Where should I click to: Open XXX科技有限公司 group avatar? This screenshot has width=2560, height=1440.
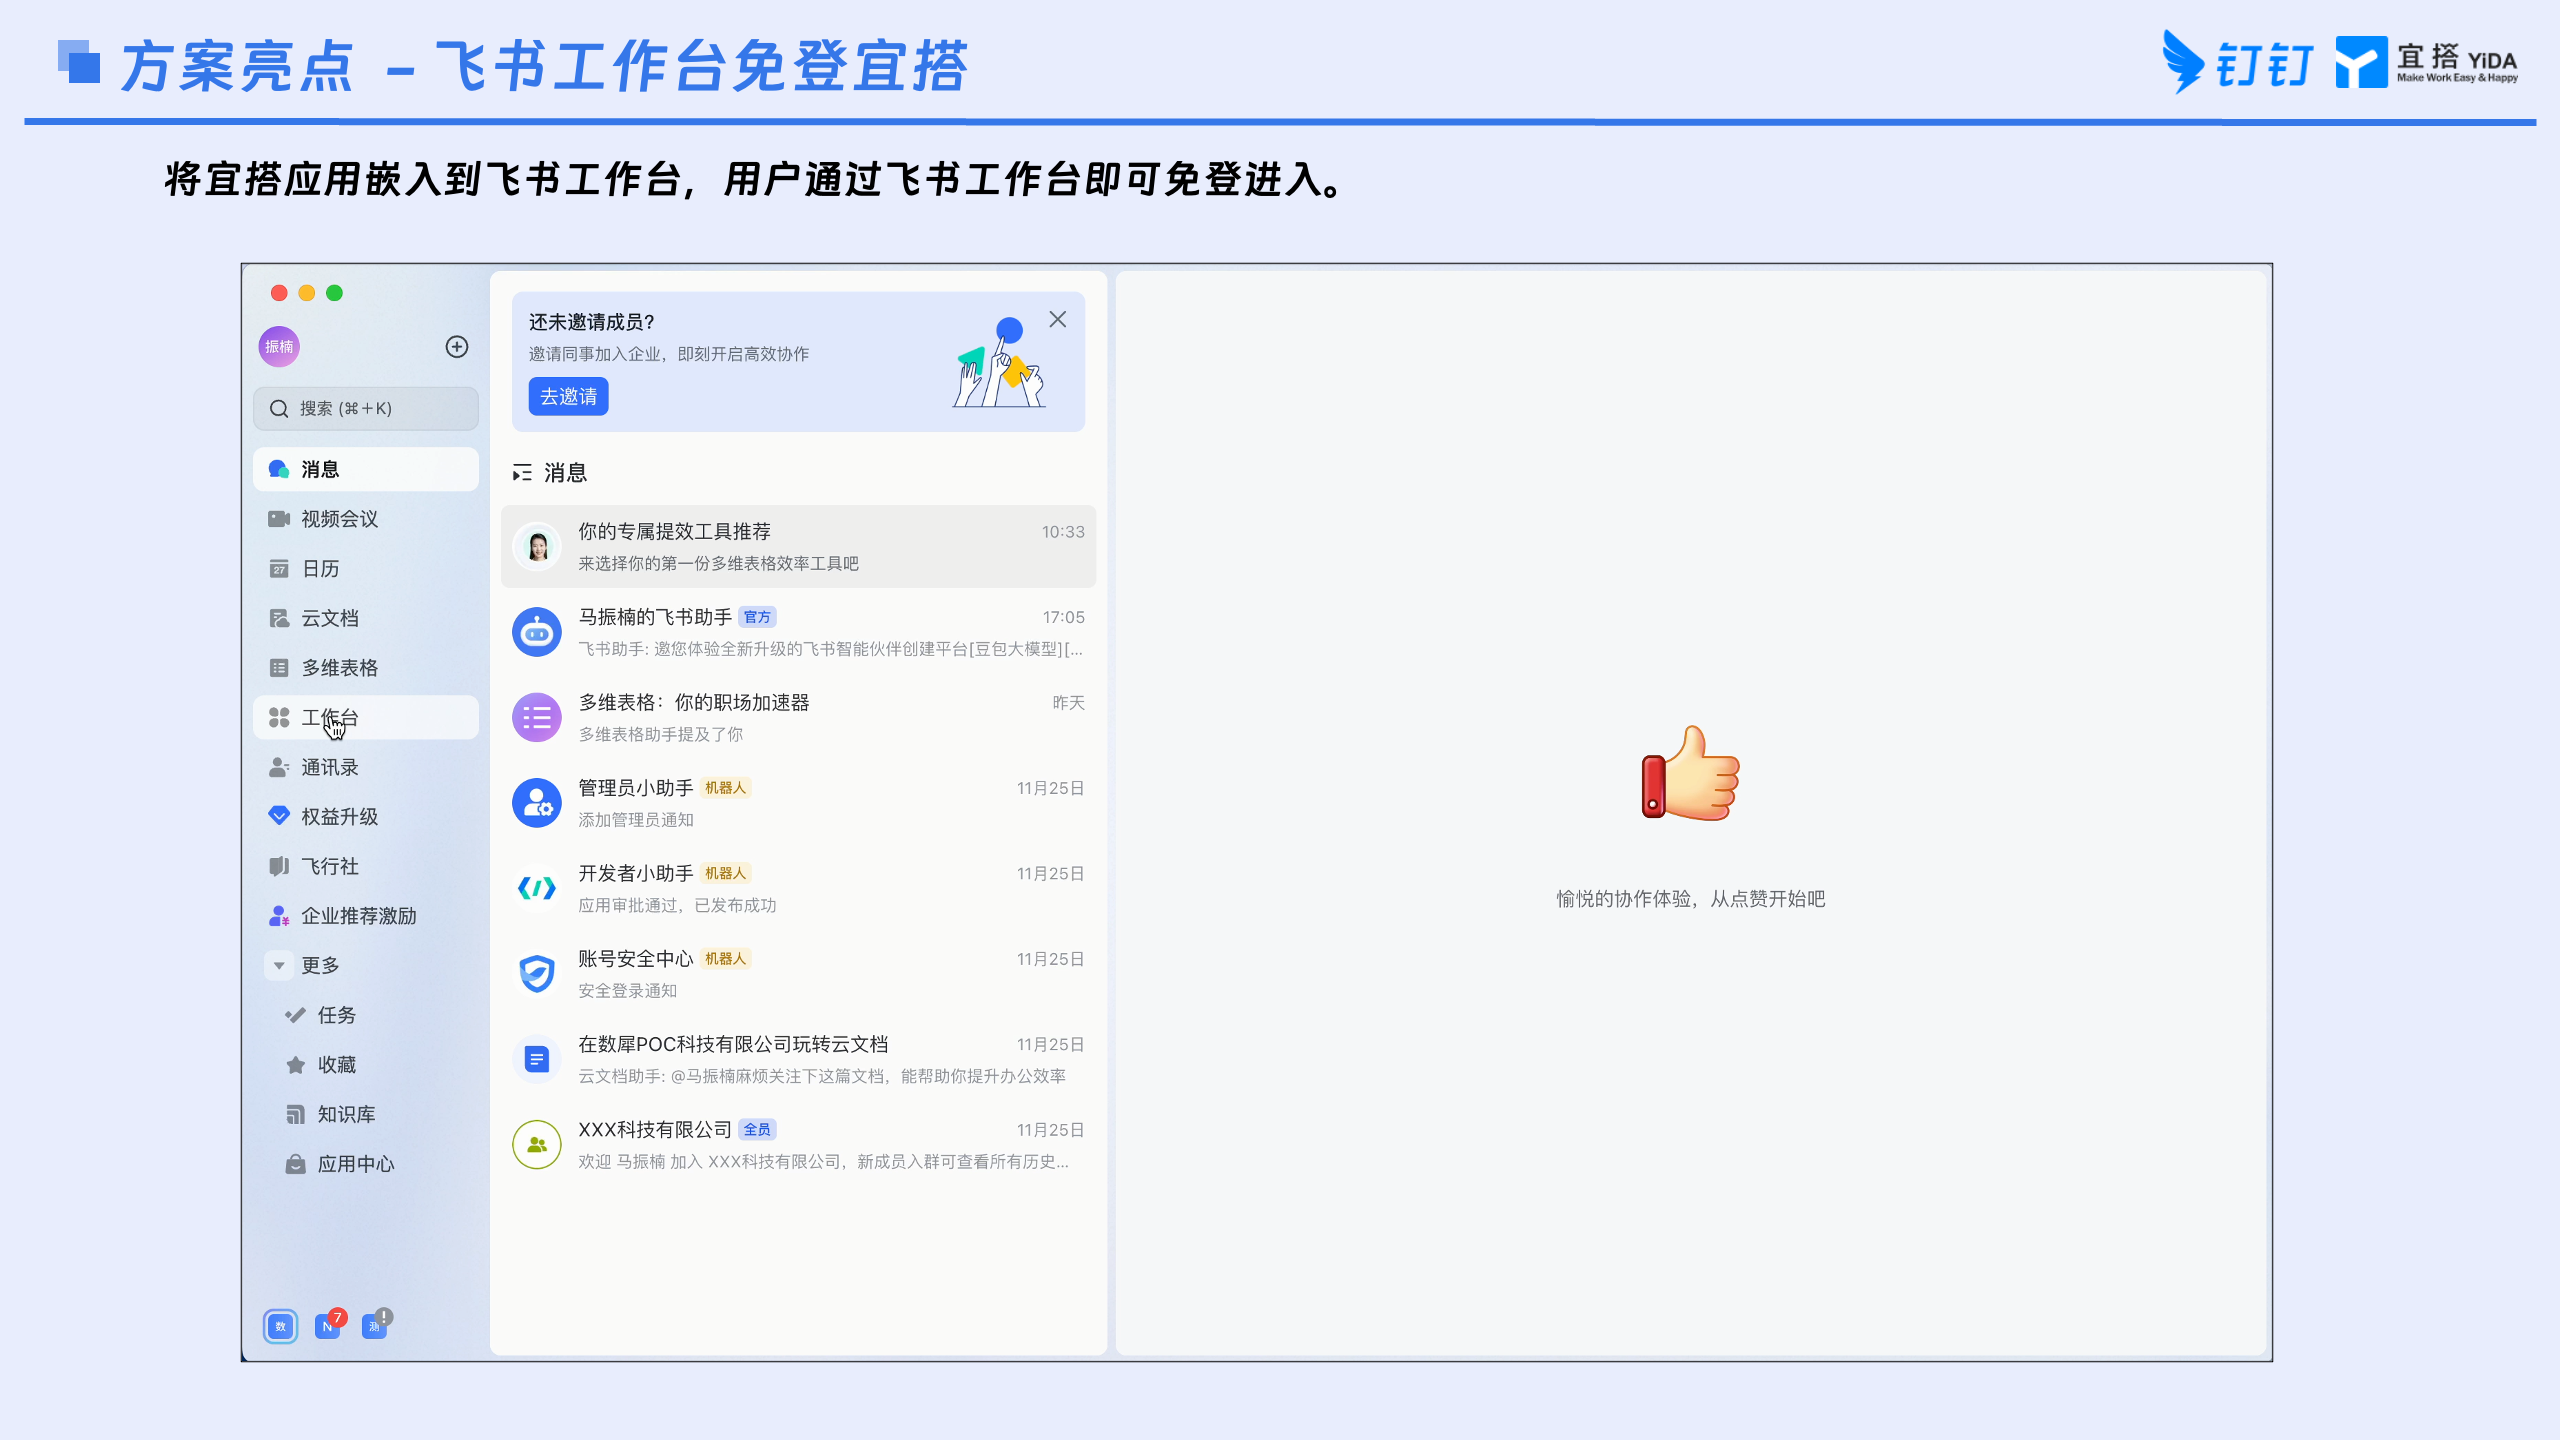tap(537, 1144)
